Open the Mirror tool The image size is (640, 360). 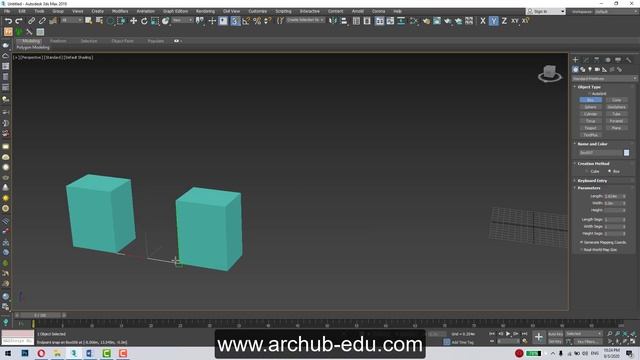point(333,21)
